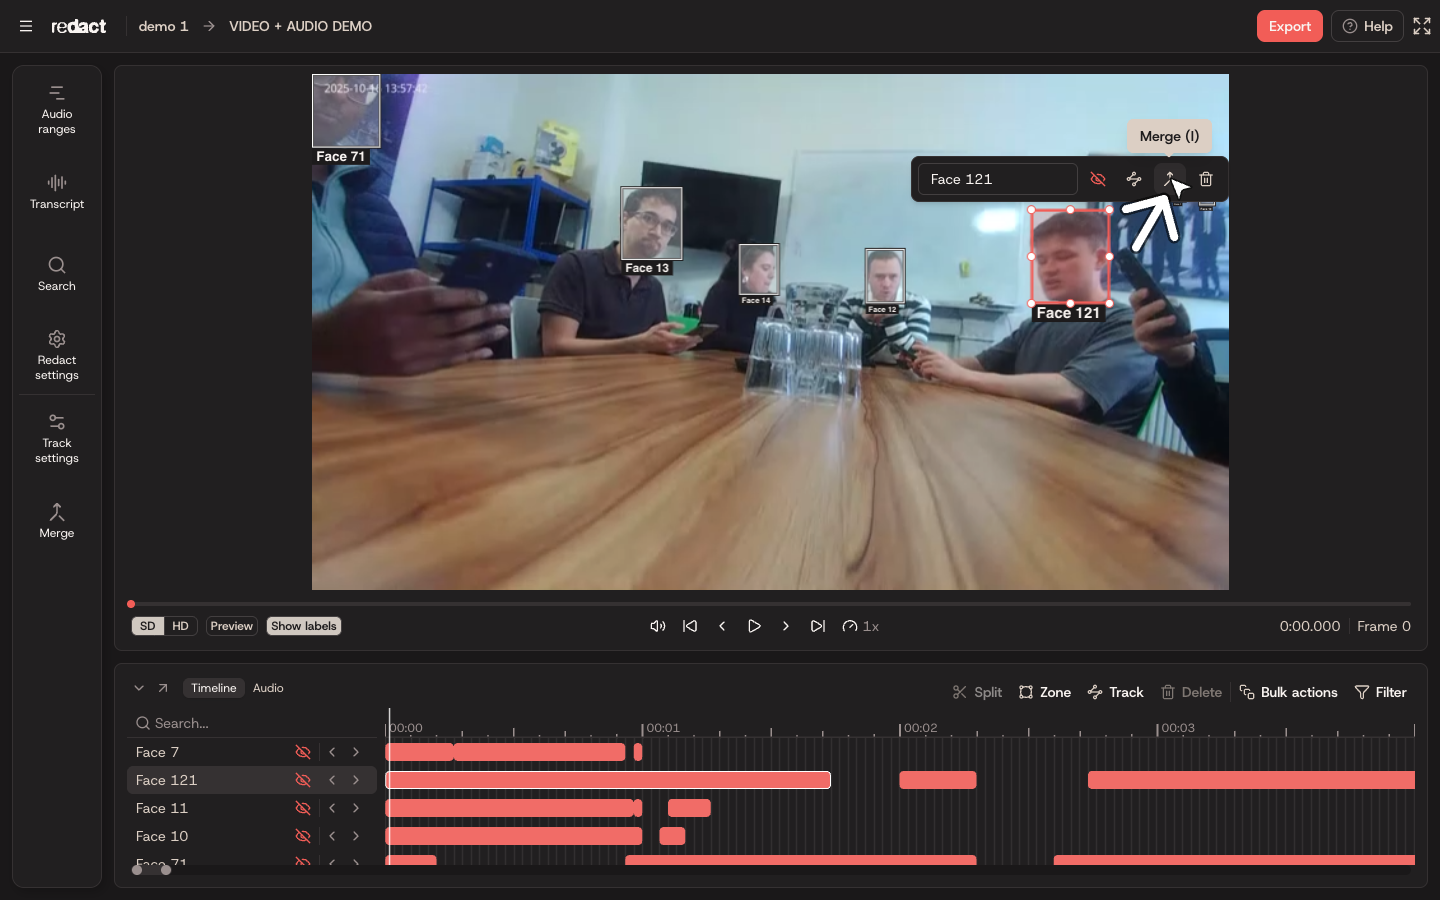
Task: Select the Merge sidebar tool
Action: click(57, 521)
